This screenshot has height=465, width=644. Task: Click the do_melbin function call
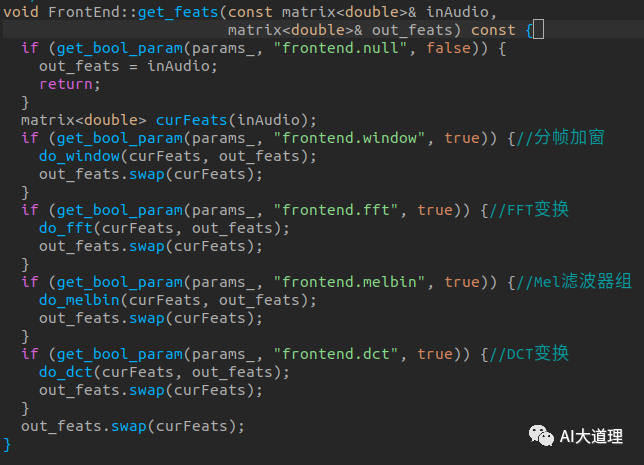click(79, 300)
